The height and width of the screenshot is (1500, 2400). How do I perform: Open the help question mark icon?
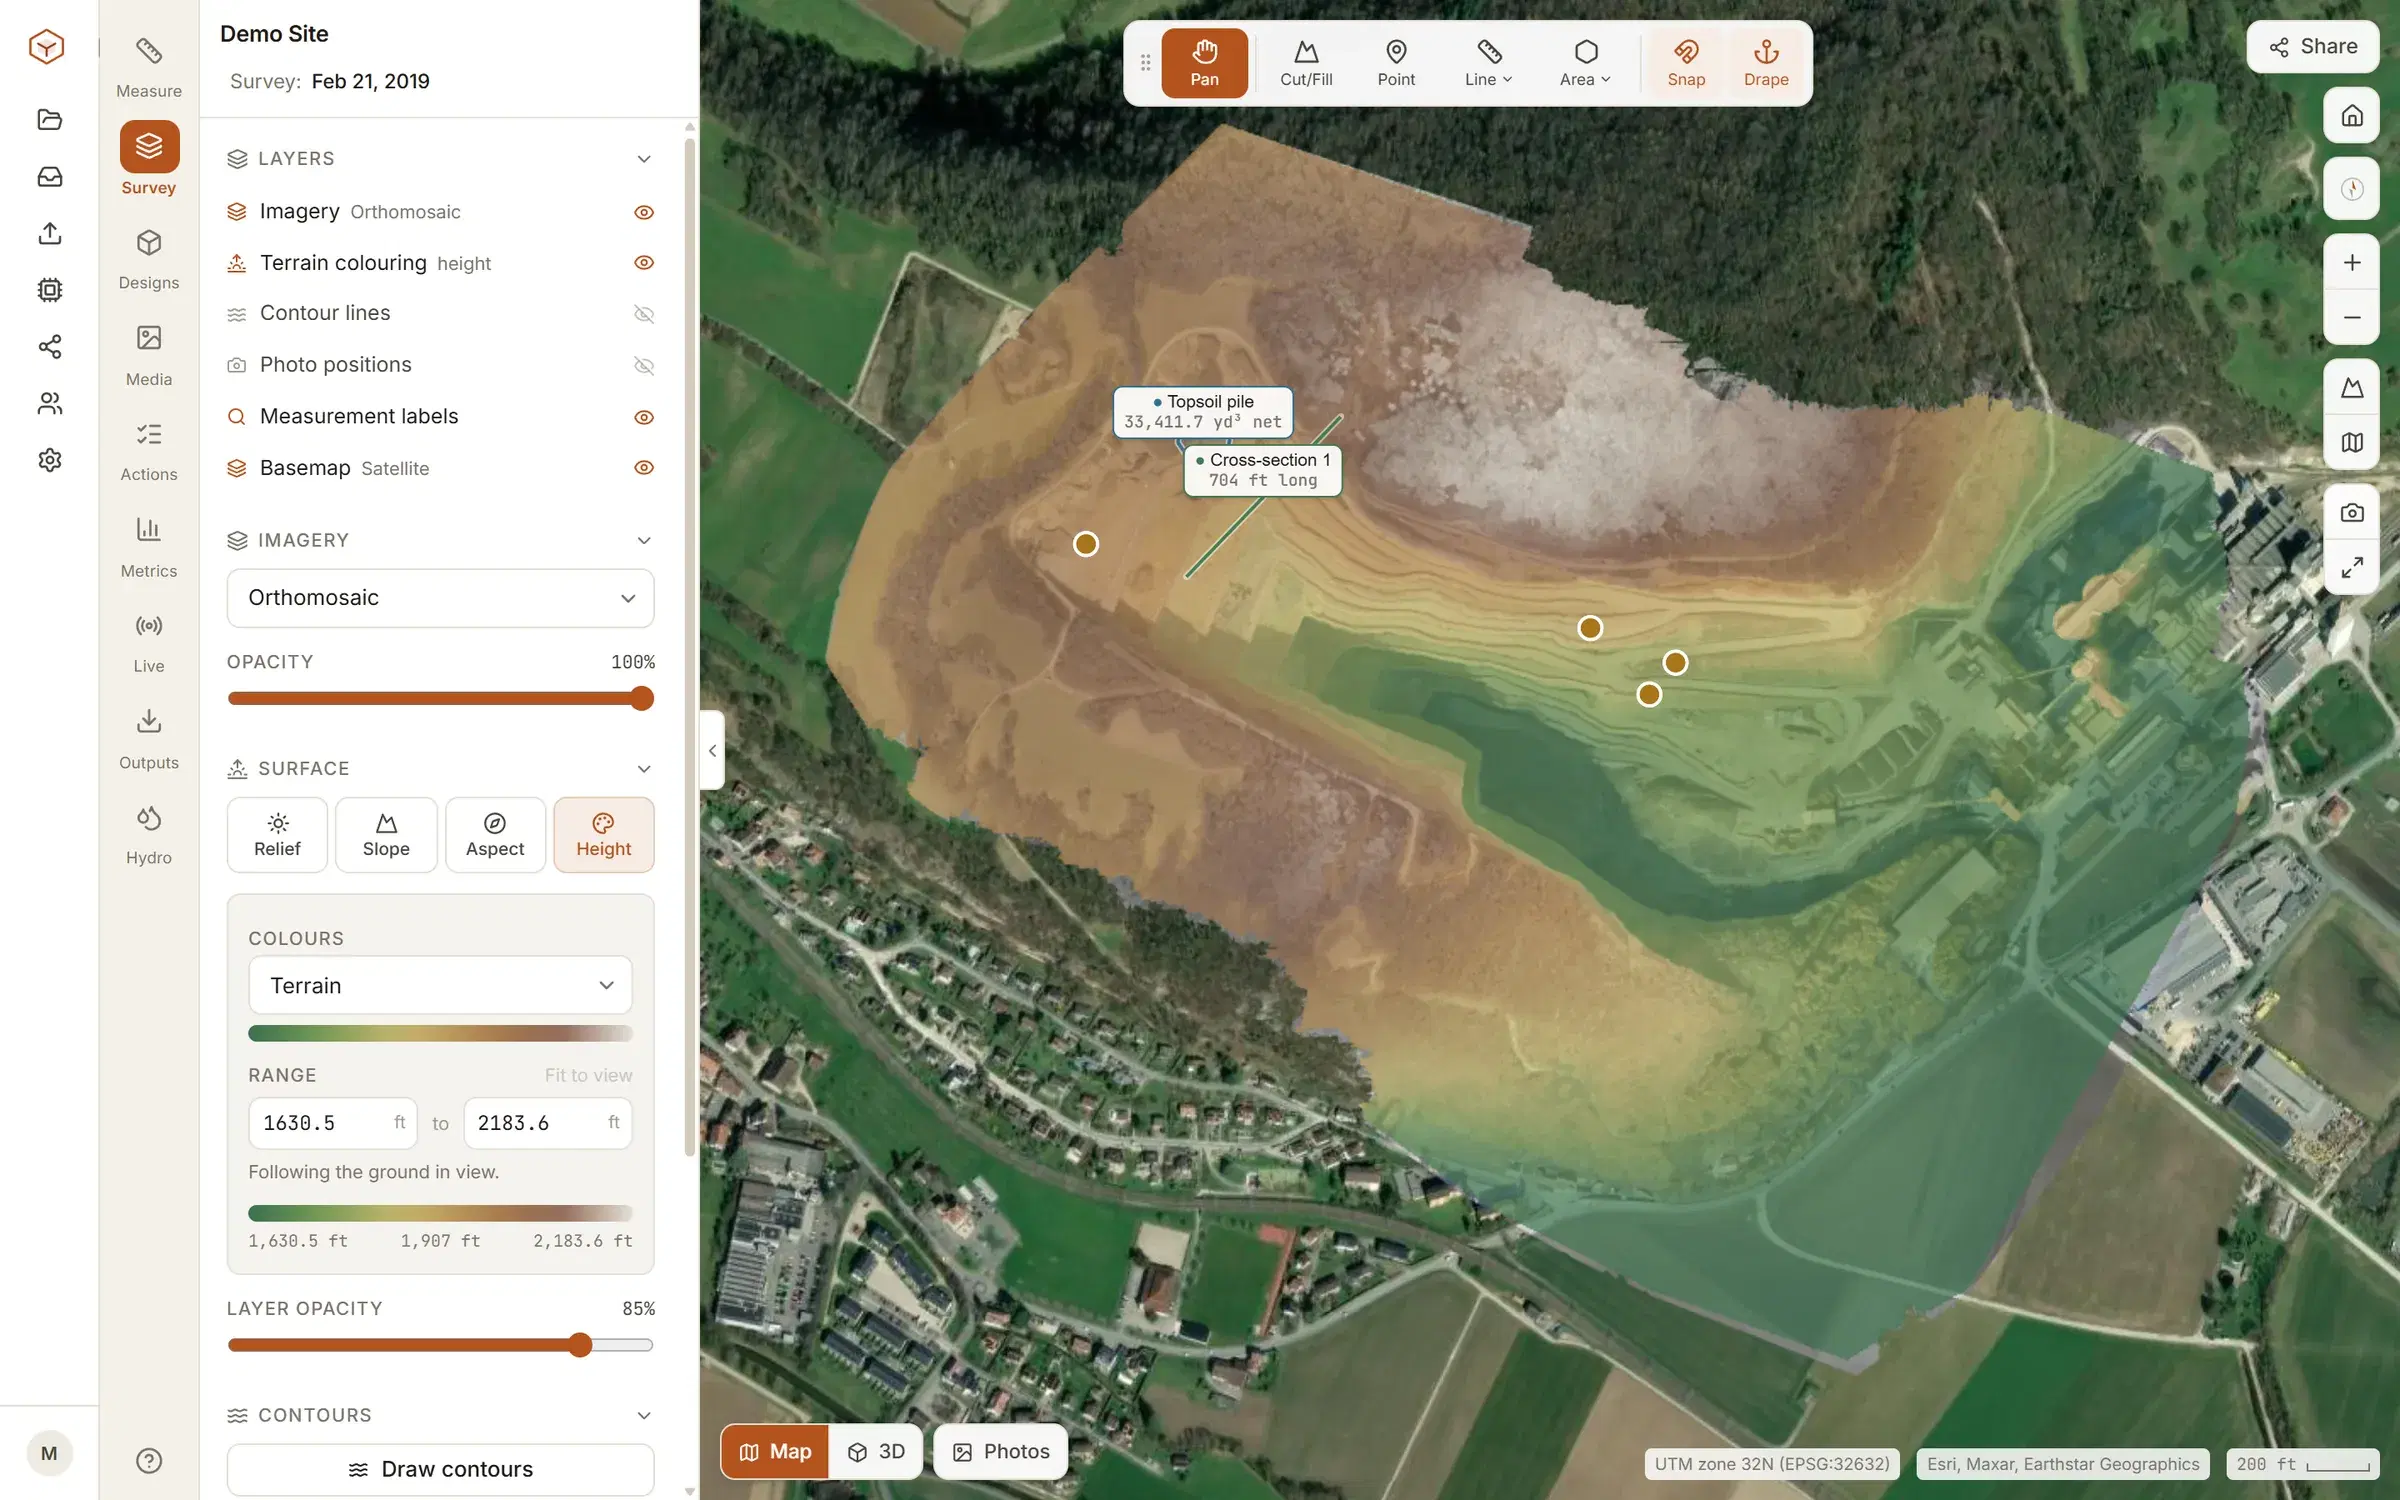pos(149,1461)
